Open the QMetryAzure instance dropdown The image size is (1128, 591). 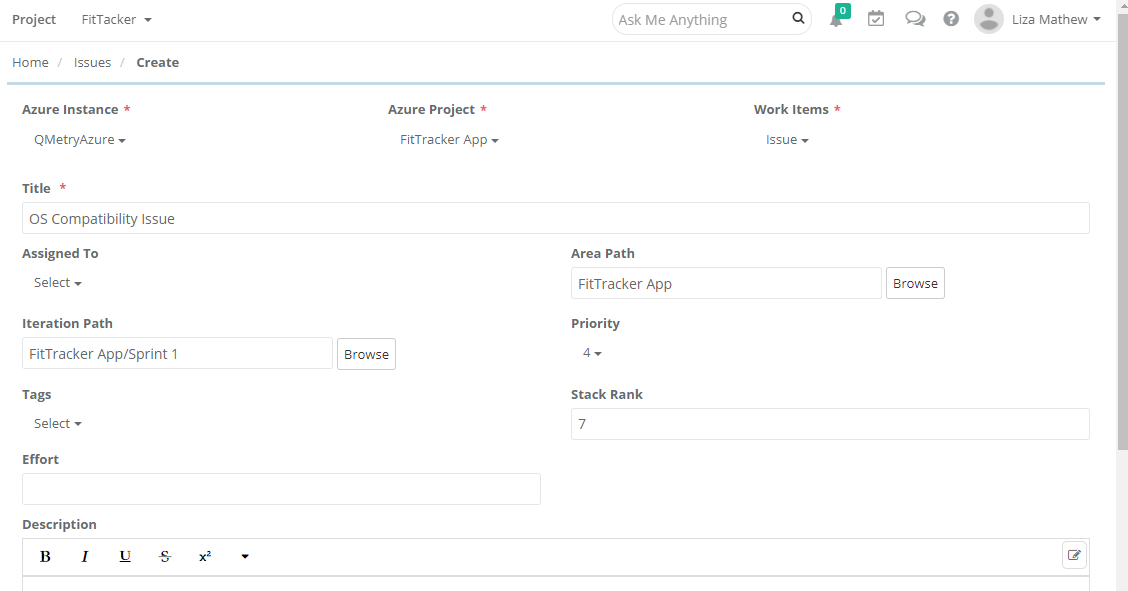click(80, 139)
